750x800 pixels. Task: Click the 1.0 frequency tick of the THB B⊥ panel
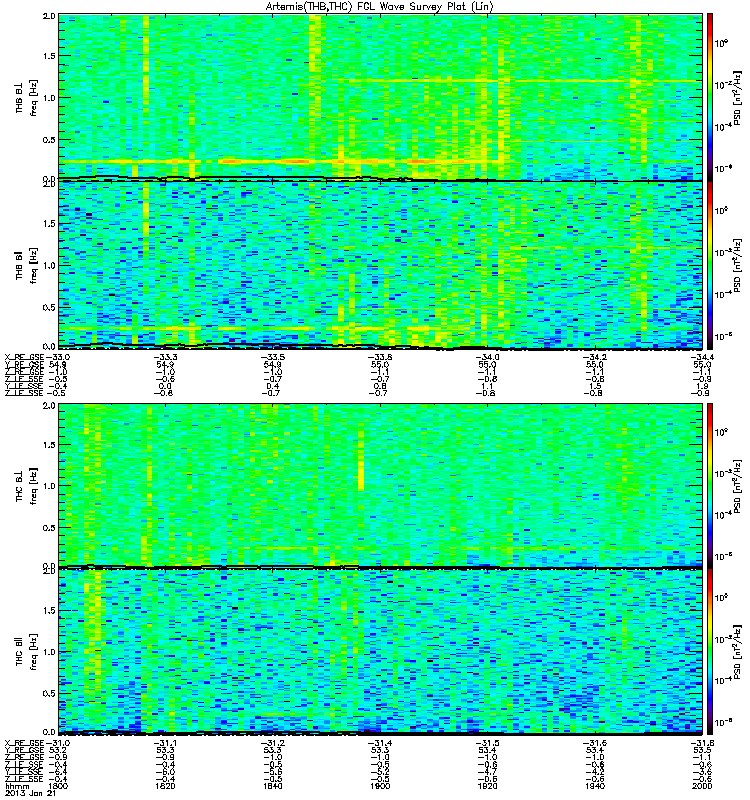[x=49, y=98]
